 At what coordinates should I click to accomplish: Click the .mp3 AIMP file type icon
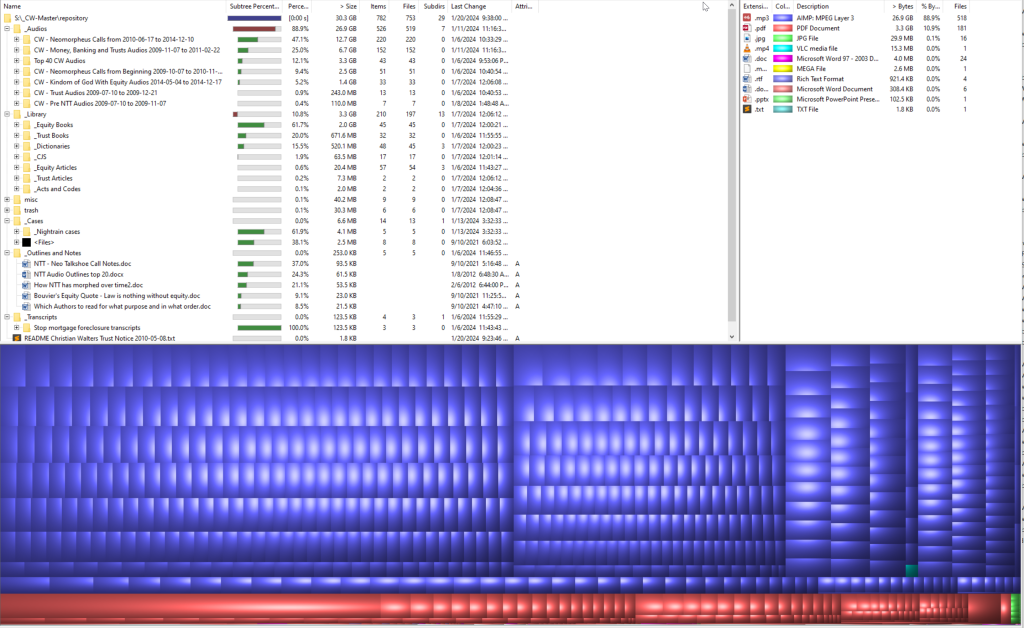[747, 18]
